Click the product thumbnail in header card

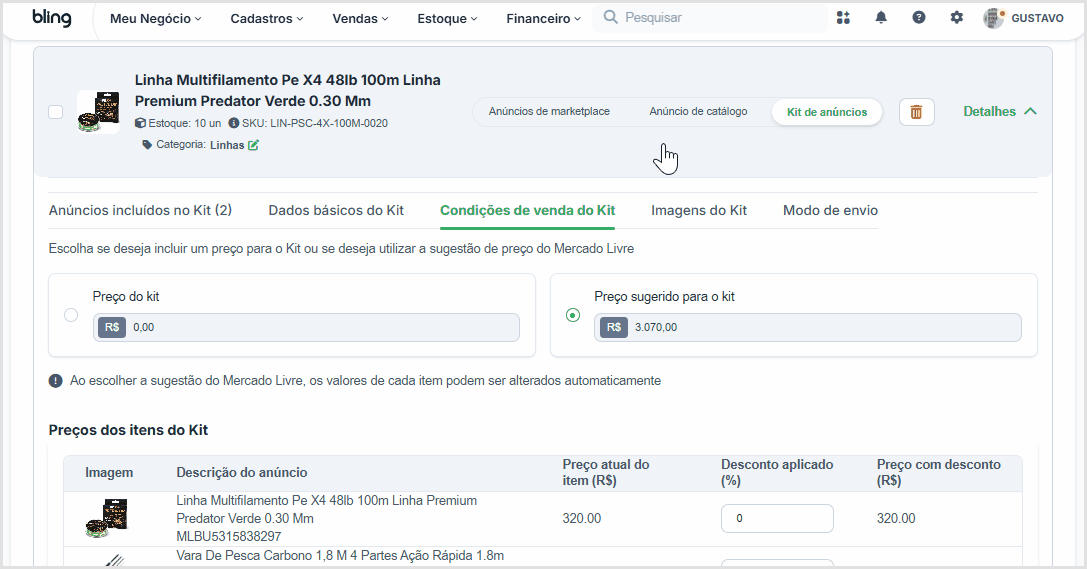point(98,112)
